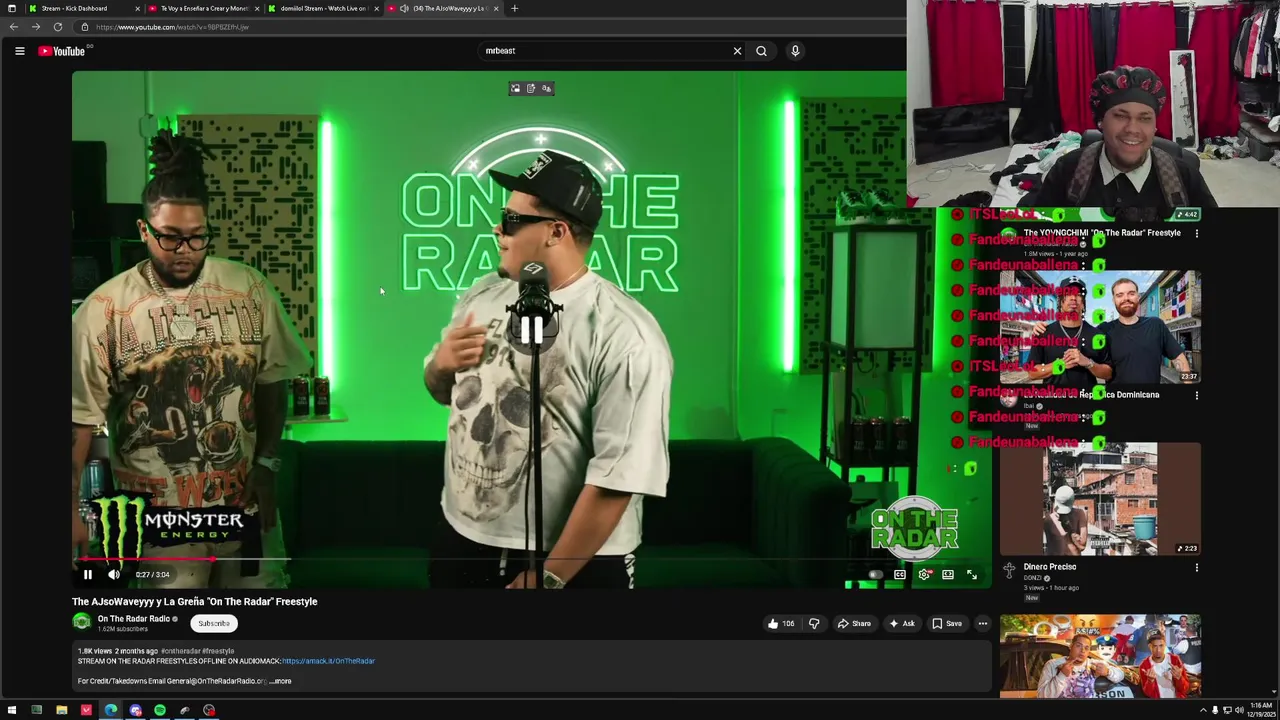Share the freestyle video
Image resolution: width=1280 pixels, height=720 pixels.
tap(854, 623)
